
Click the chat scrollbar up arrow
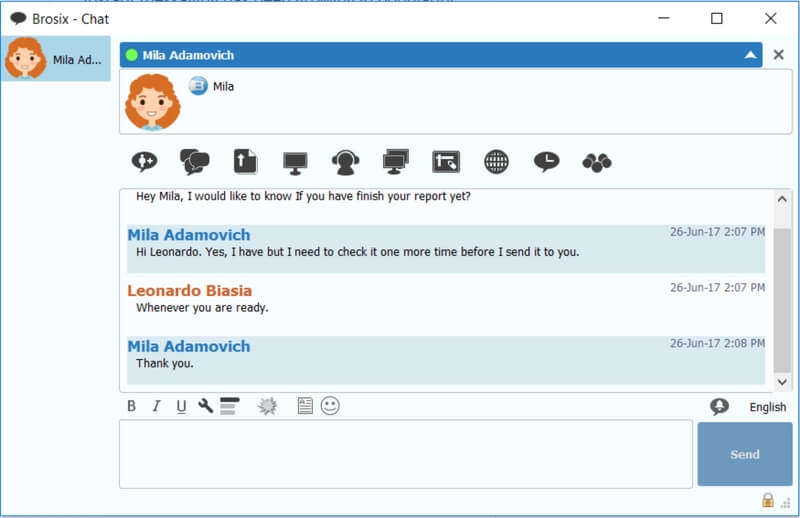pos(782,199)
